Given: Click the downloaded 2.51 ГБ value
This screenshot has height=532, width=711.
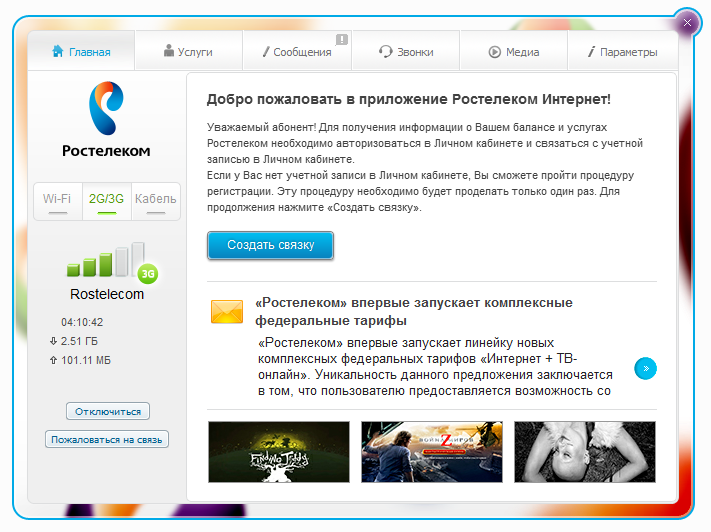Looking at the screenshot, I should 79,341.
